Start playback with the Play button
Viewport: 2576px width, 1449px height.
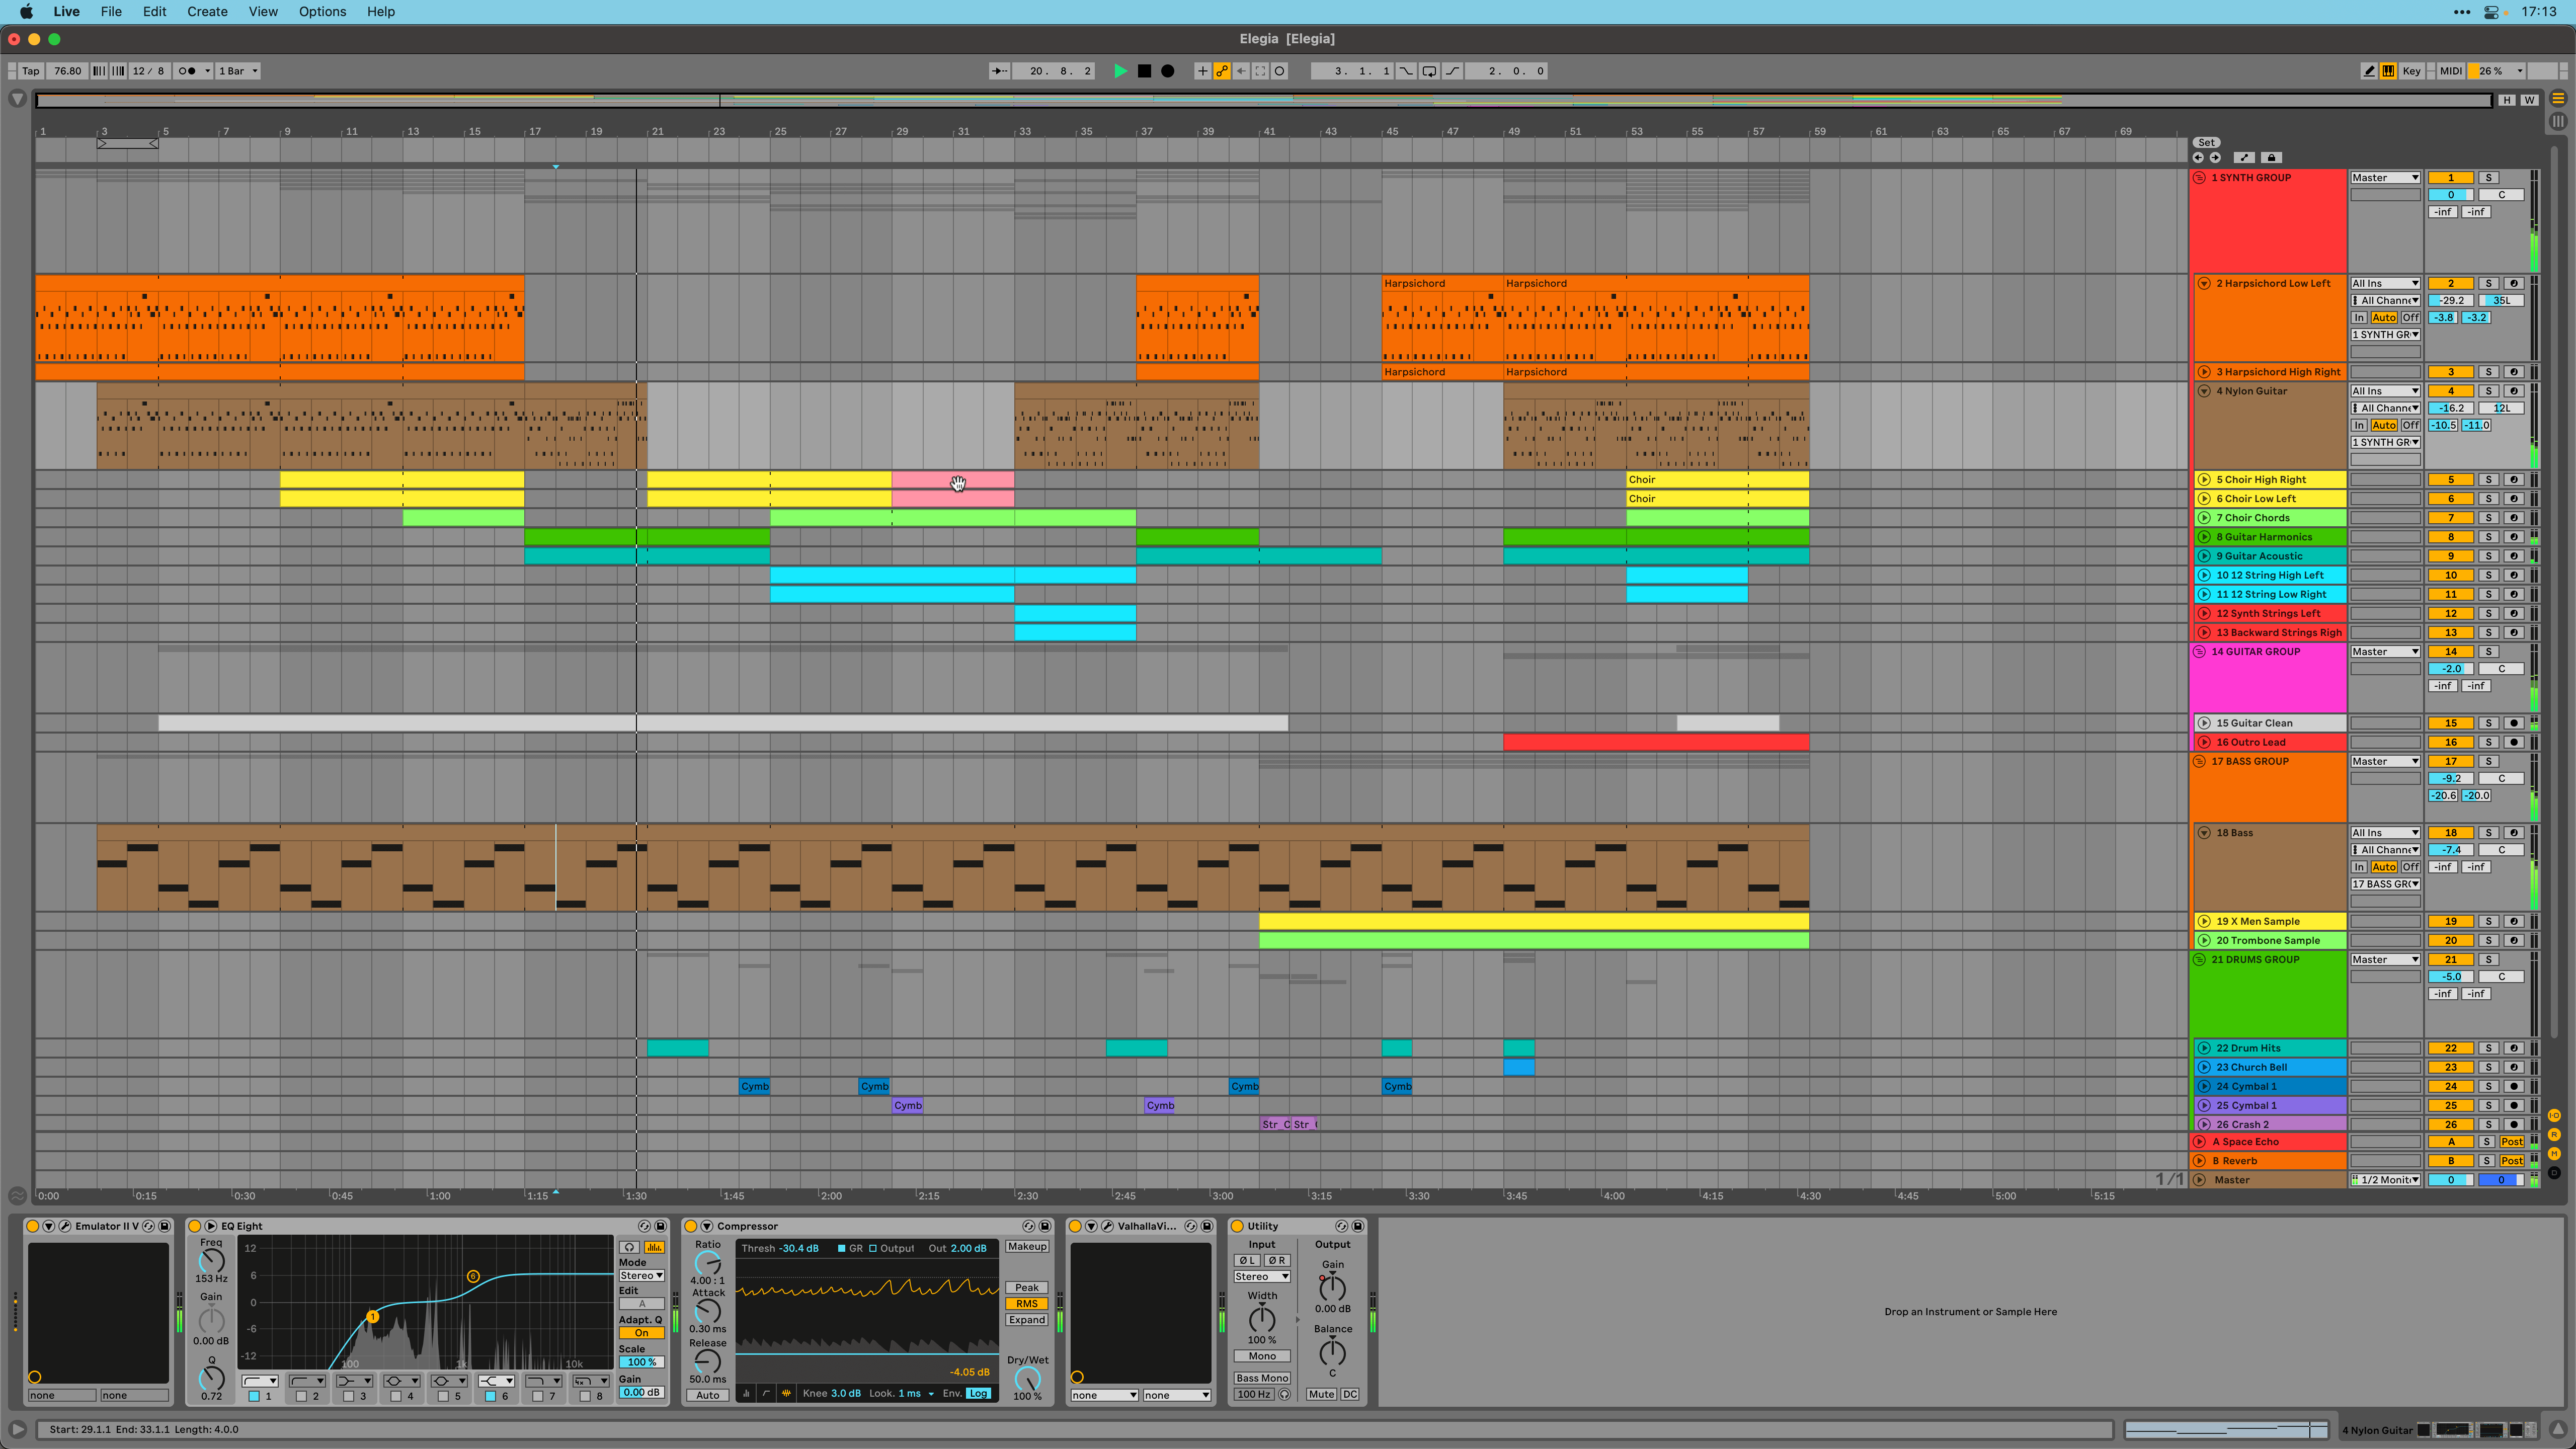point(1120,71)
